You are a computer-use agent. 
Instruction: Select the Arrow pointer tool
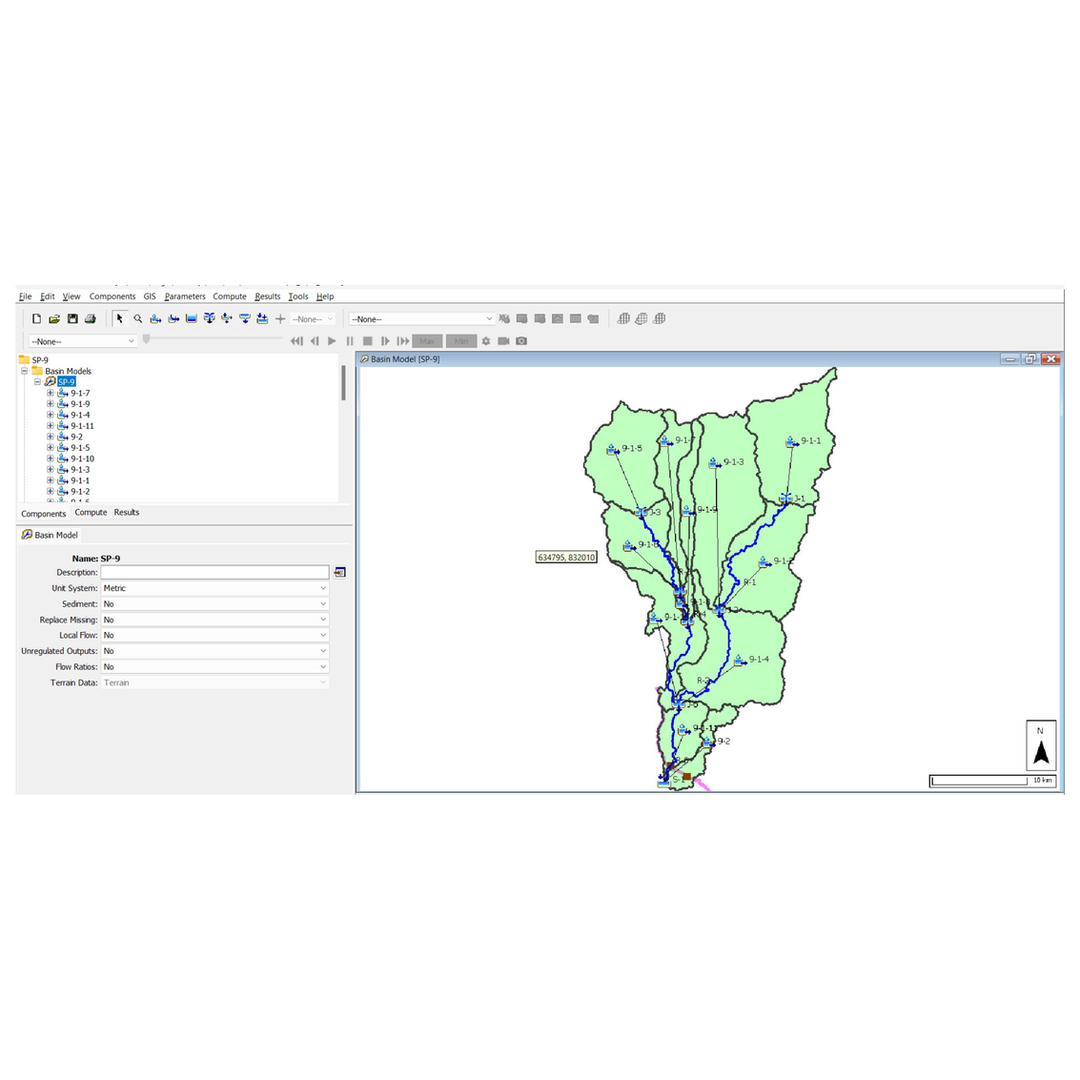point(120,319)
